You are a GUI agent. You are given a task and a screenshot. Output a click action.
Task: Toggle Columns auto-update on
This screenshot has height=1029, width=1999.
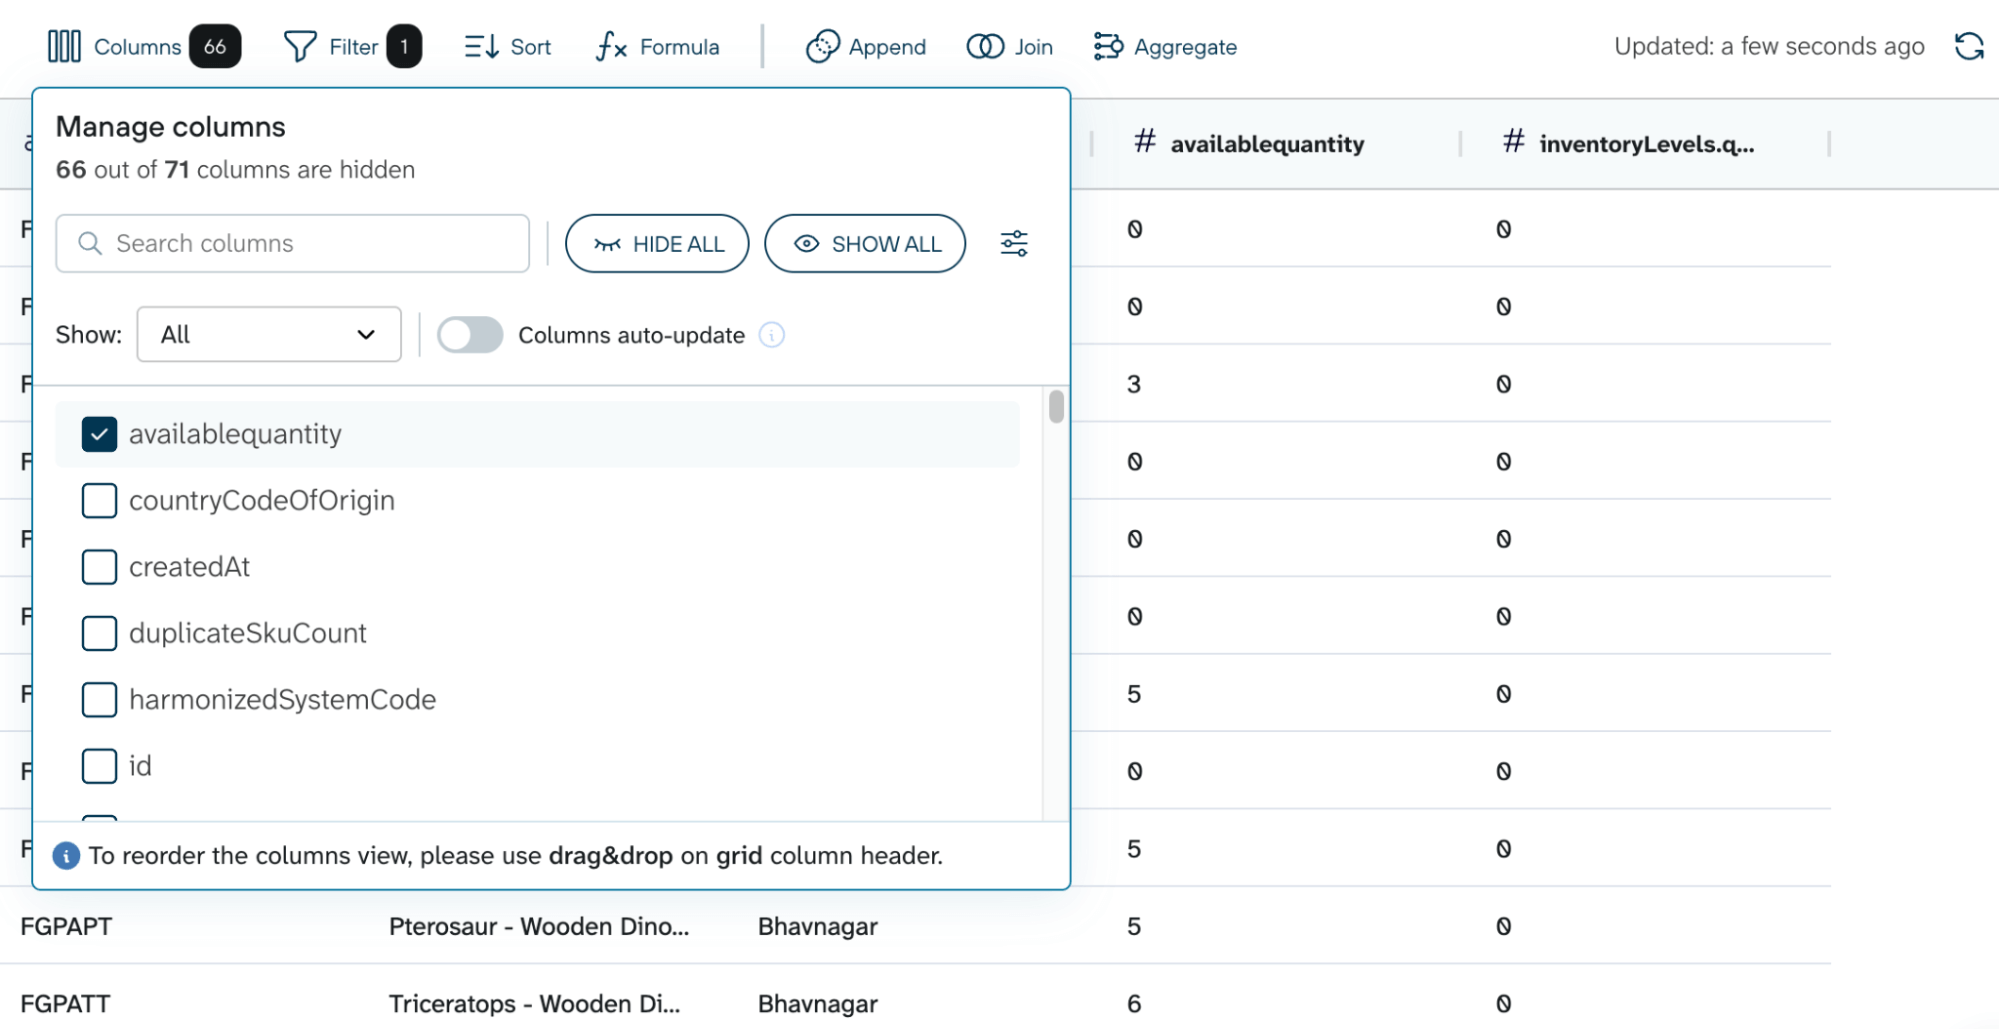click(470, 335)
